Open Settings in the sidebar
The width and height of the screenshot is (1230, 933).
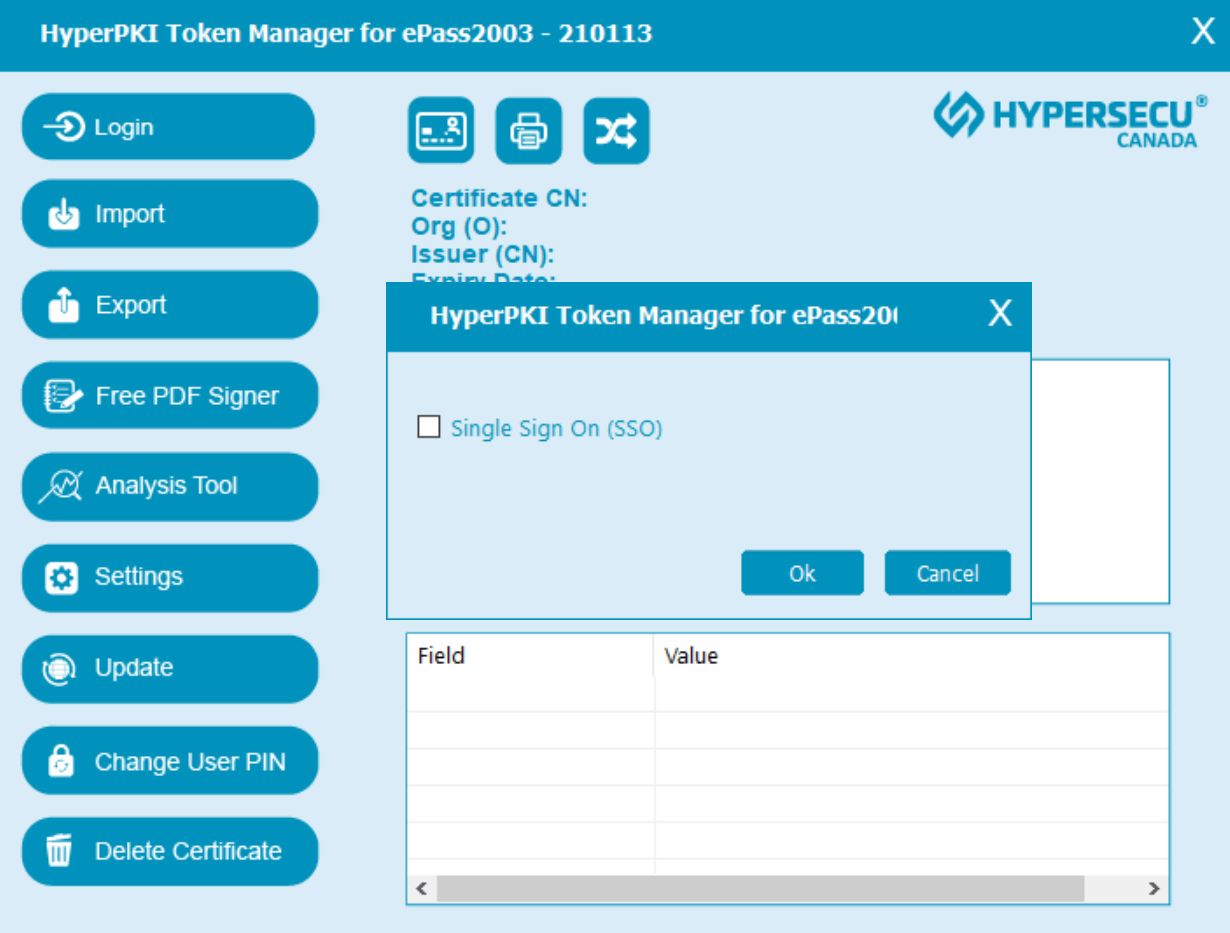[x=170, y=577]
